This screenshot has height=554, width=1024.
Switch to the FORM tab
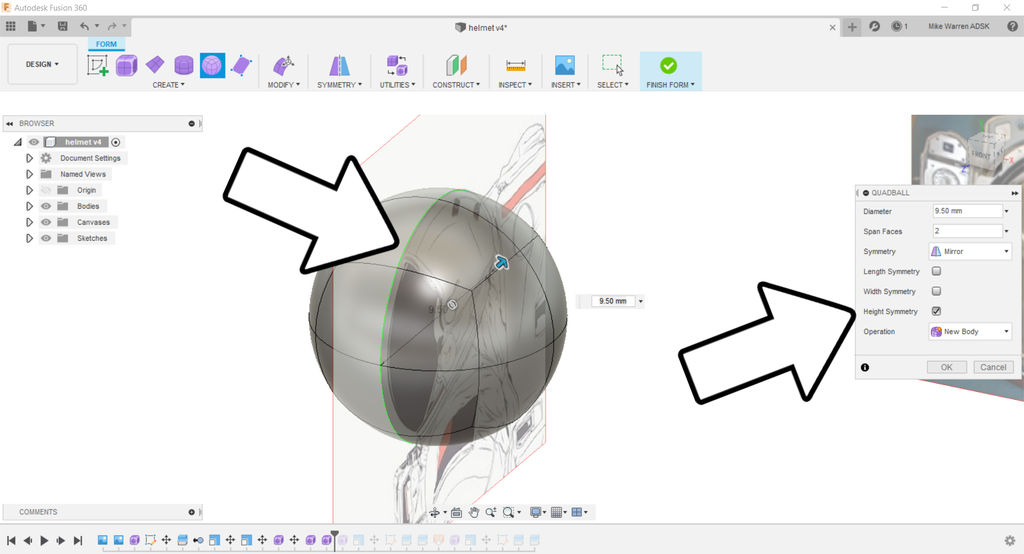coord(106,44)
